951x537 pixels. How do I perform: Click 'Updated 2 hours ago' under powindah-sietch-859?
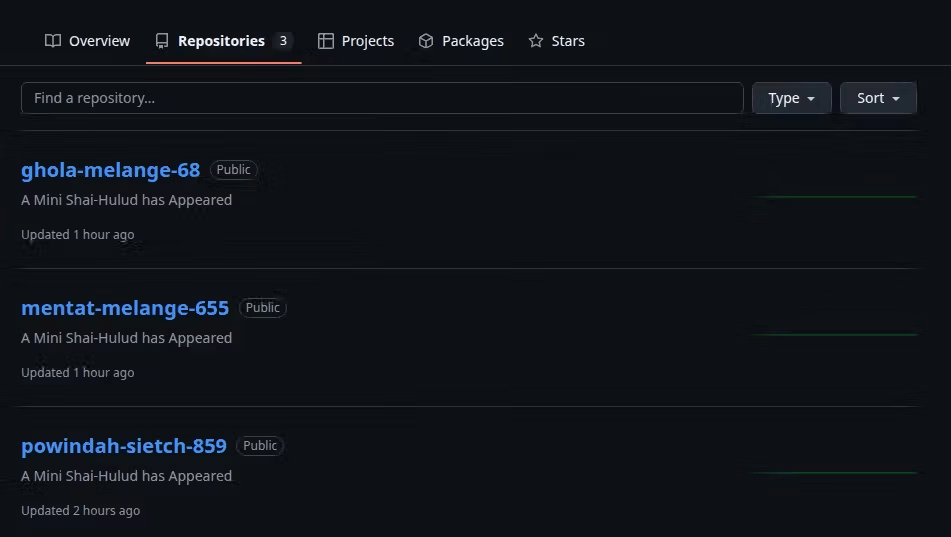(x=81, y=511)
